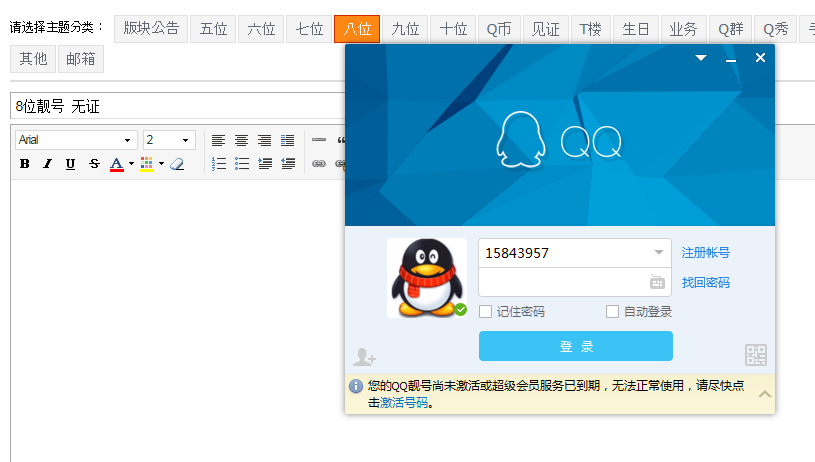This screenshot has width=815, height=462.
Task: Center align the text
Action: click(241, 140)
